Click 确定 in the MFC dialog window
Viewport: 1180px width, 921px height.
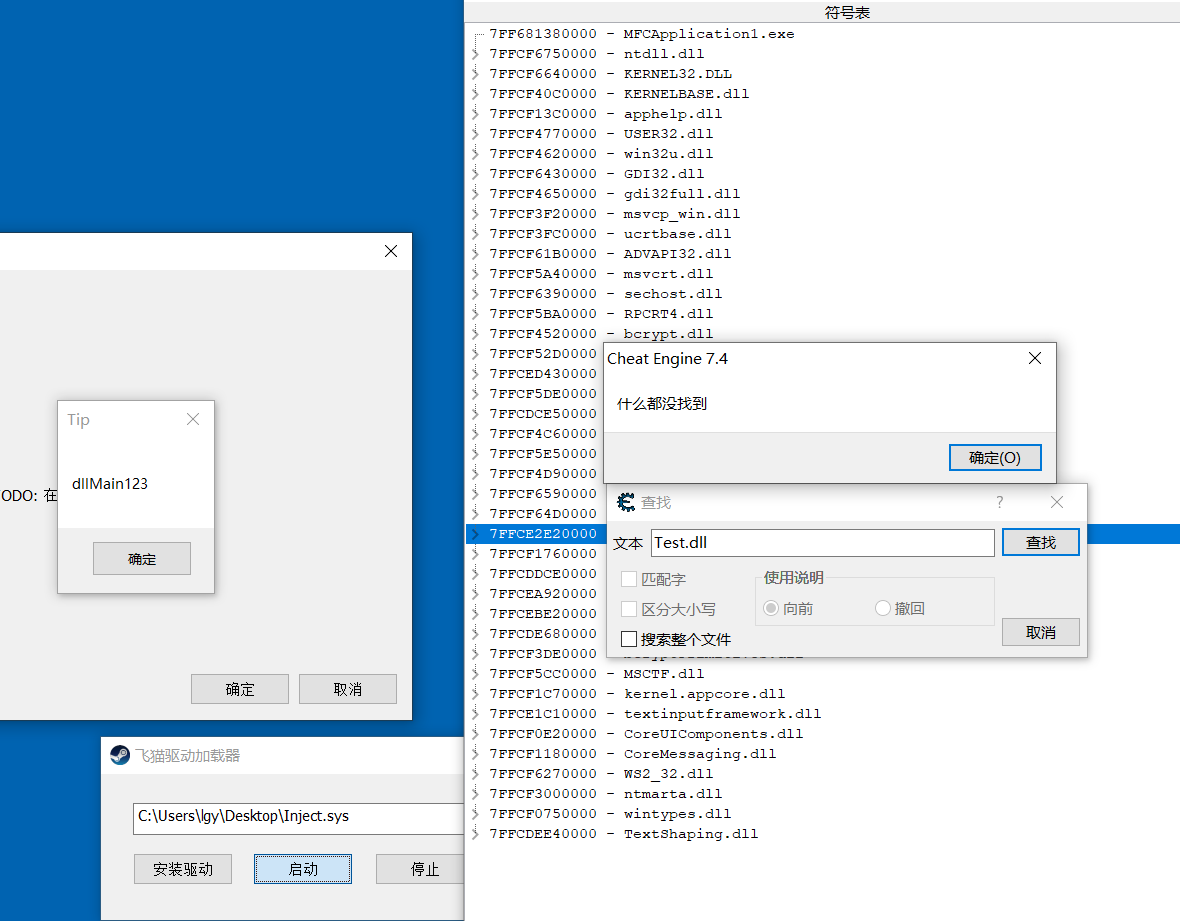tap(240, 689)
